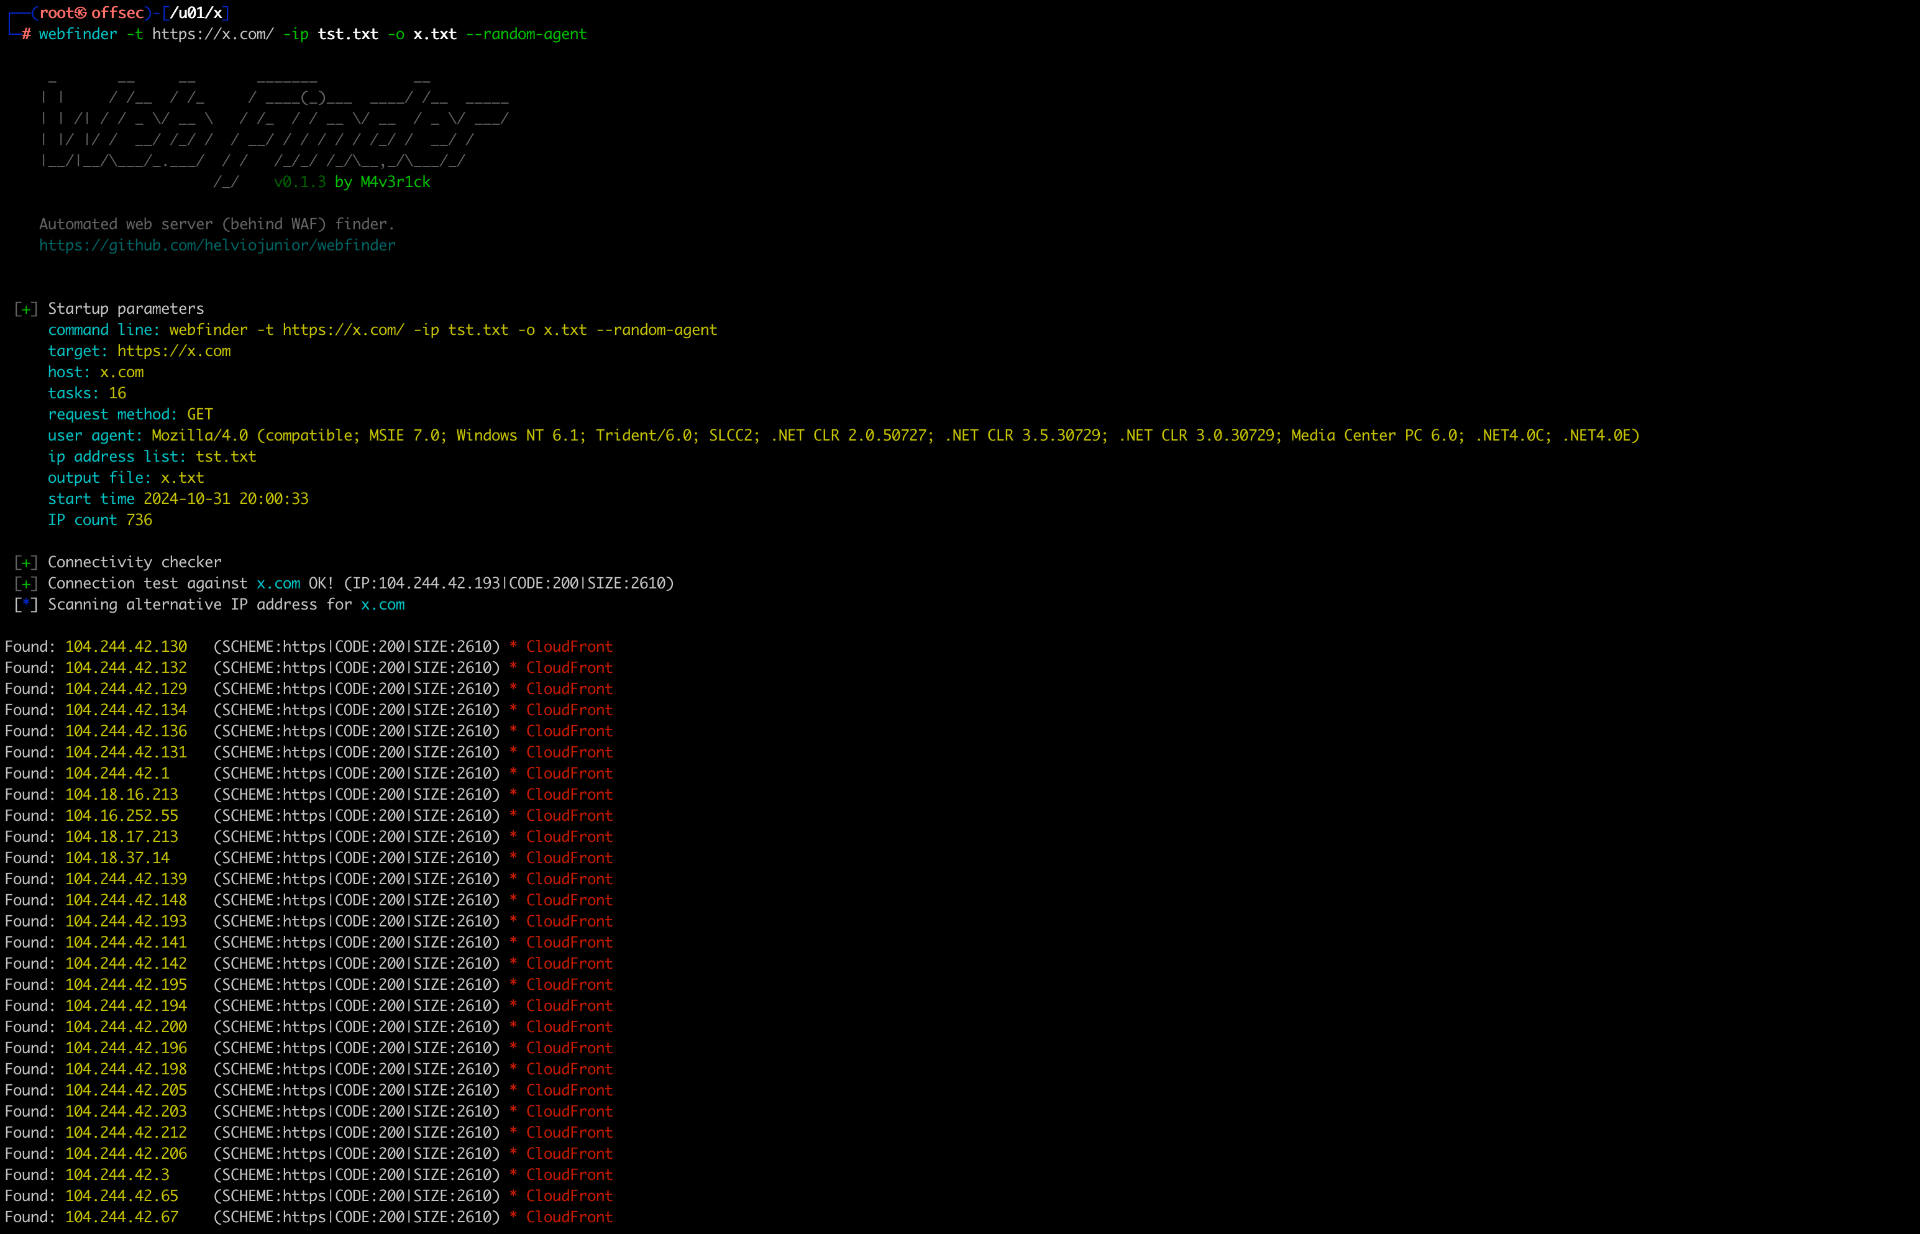Screen dimensions: 1920x1234
Task: Click the [+] marker beside Startup parameters
Action: [26, 309]
